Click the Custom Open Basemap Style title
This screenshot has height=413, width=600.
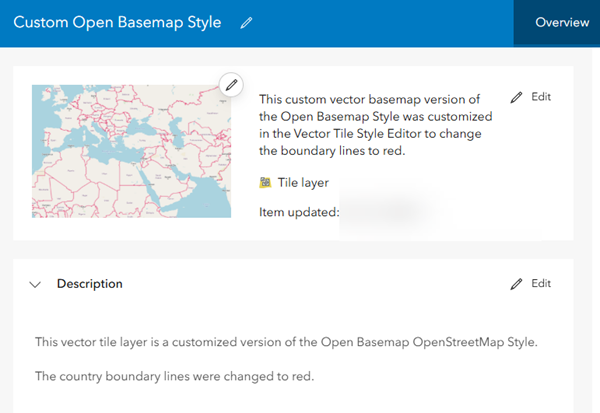(x=117, y=23)
